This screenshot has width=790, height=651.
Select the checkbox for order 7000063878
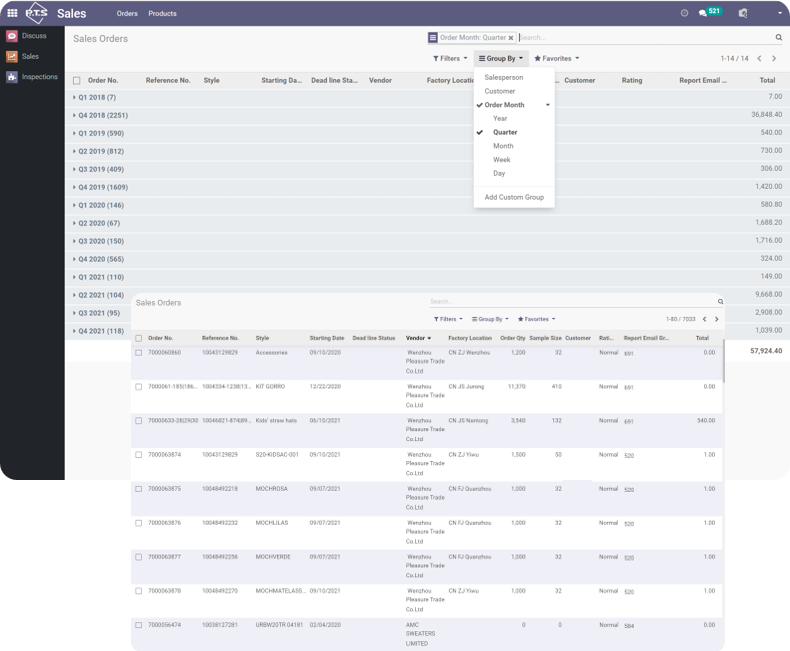point(139,591)
